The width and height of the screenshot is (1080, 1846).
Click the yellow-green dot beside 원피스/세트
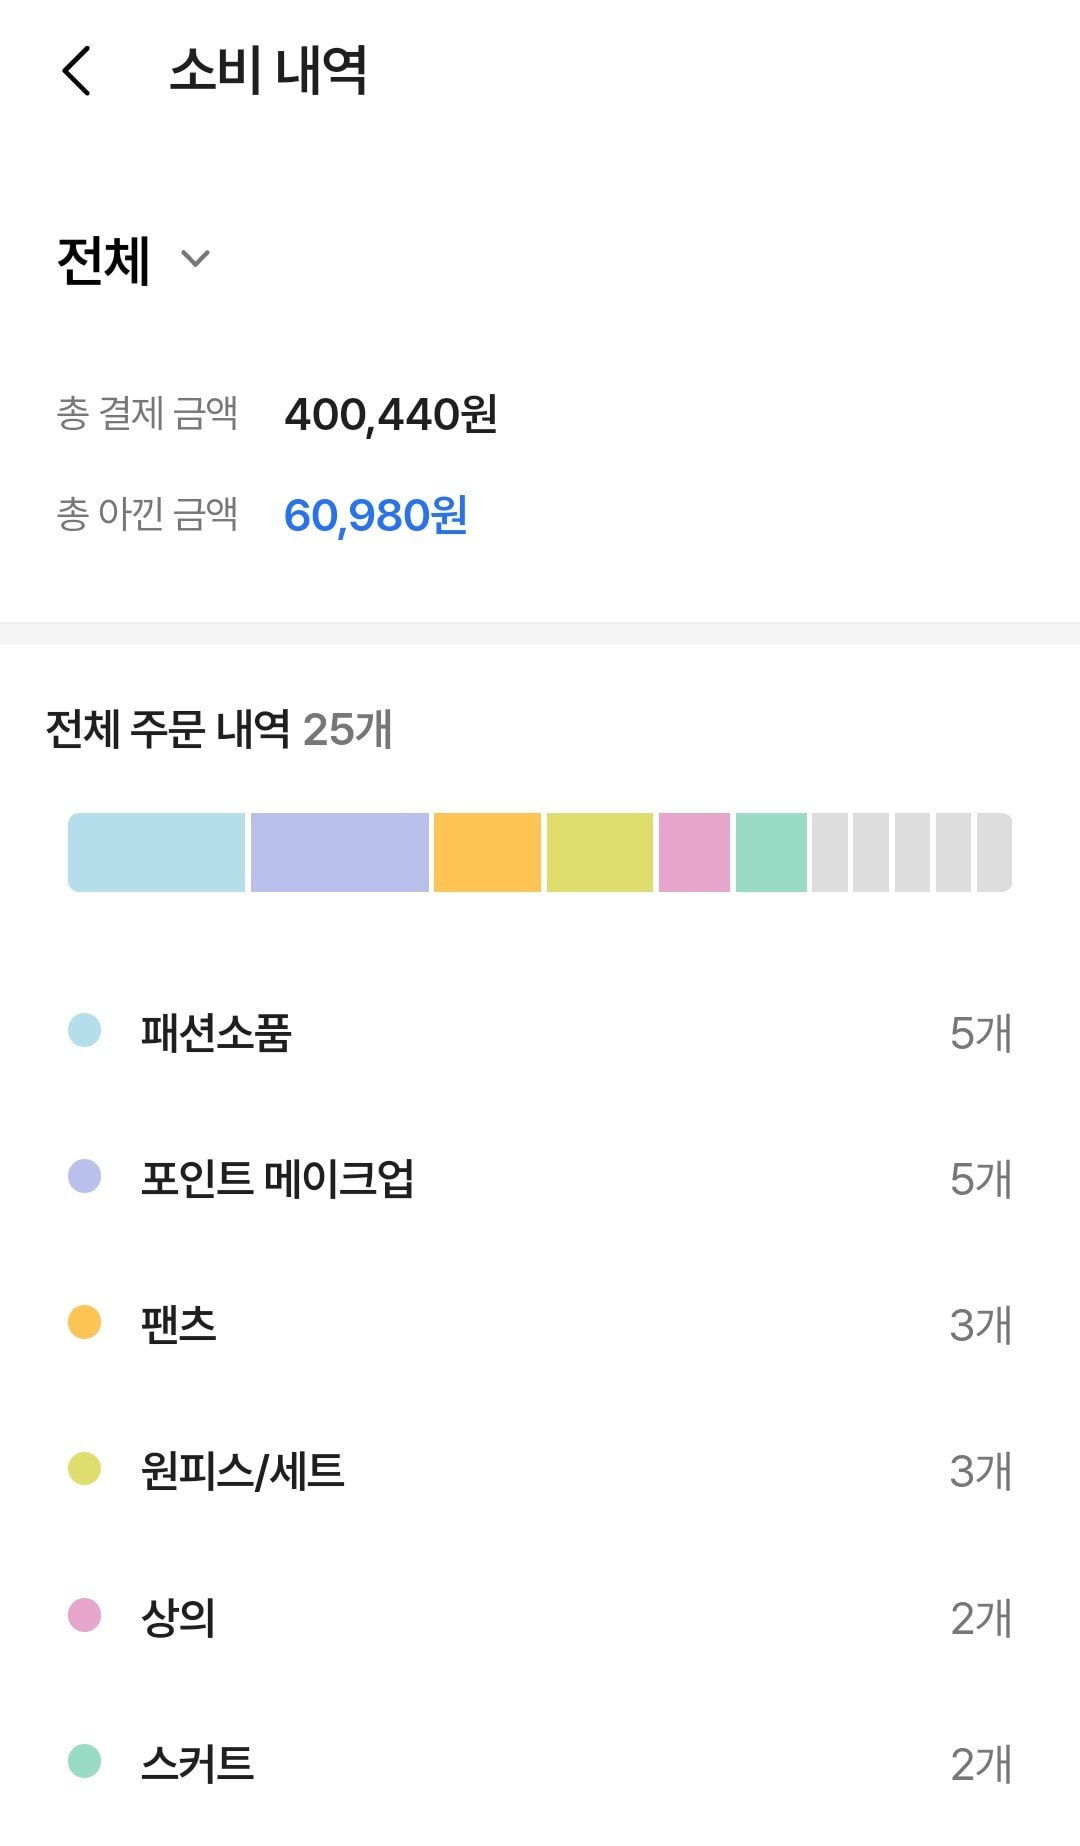(x=85, y=1469)
